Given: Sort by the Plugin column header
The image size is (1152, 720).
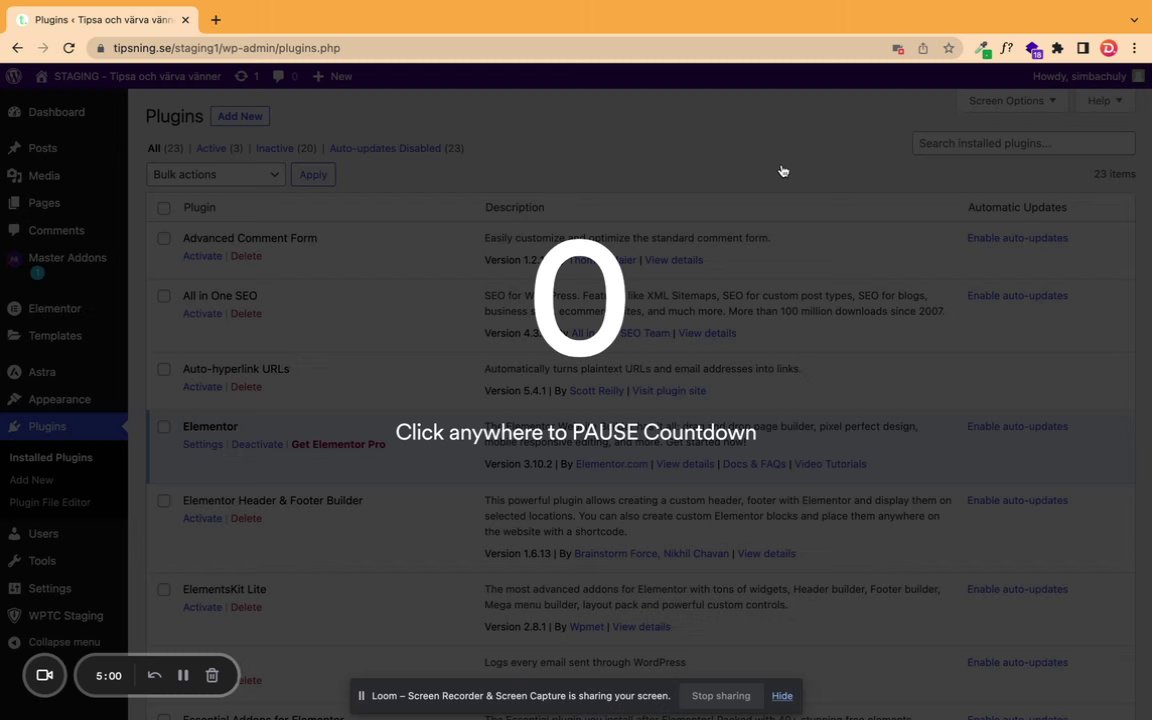Looking at the screenshot, I should tap(199, 208).
